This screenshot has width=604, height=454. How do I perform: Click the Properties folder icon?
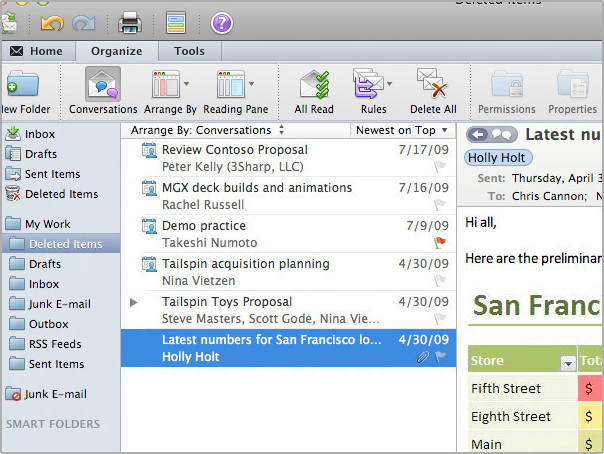(572, 83)
